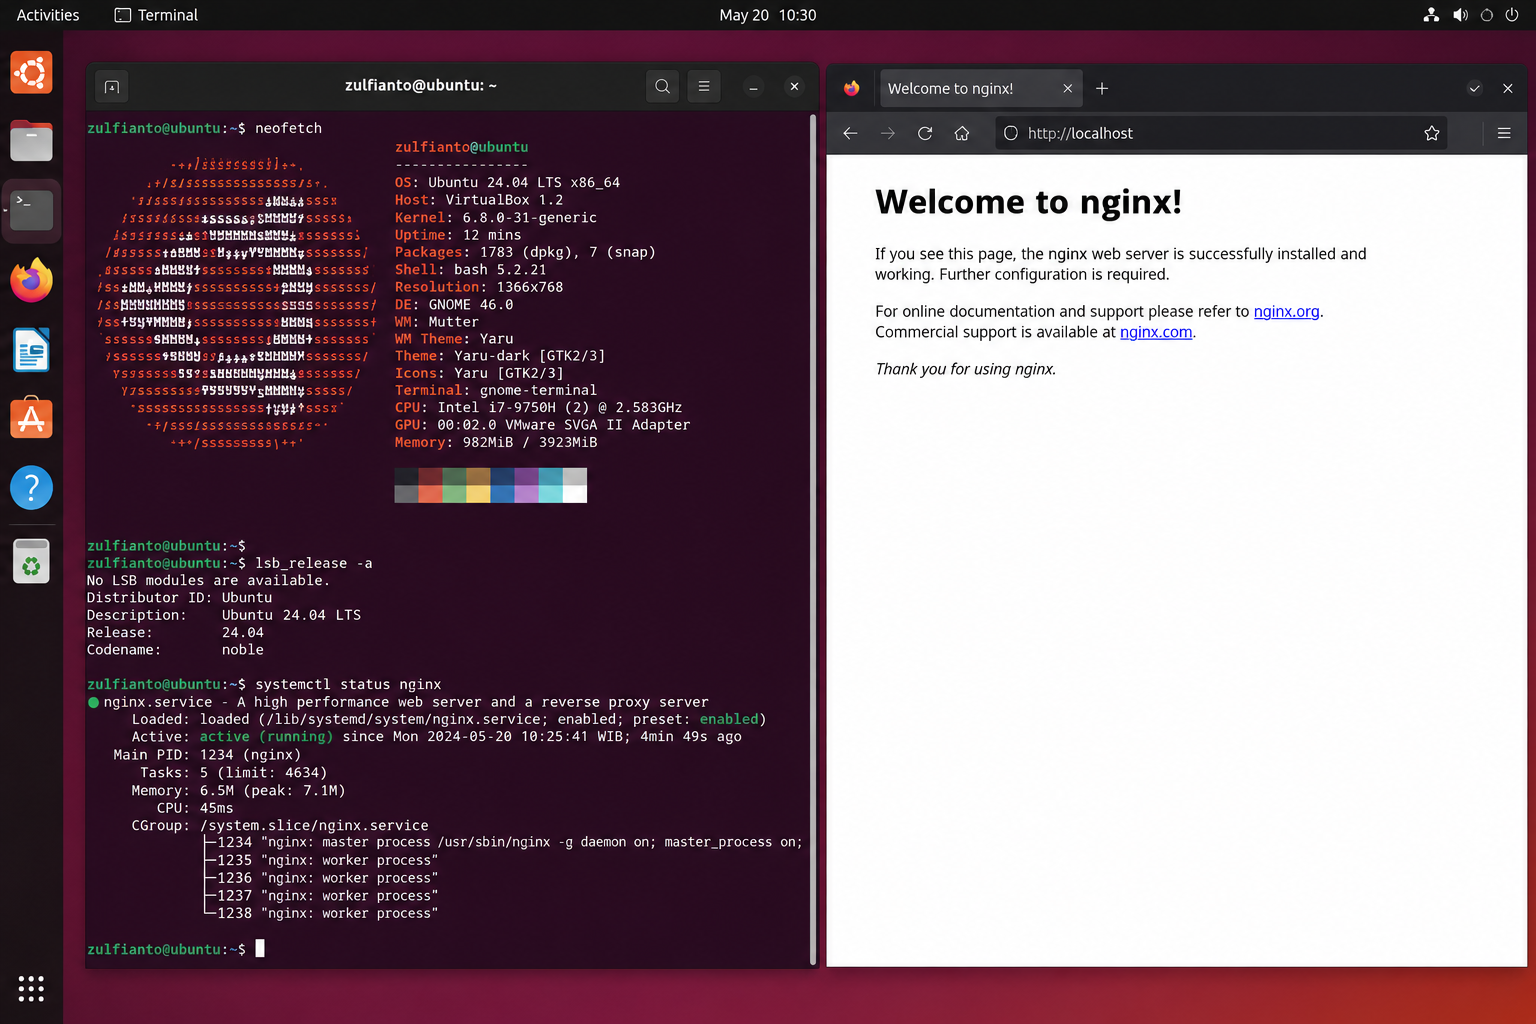Click "Memory: 982MiB / 3923MiB" line
Image resolution: width=1536 pixels, height=1024 pixels.
pyautogui.click(x=496, y=443)
